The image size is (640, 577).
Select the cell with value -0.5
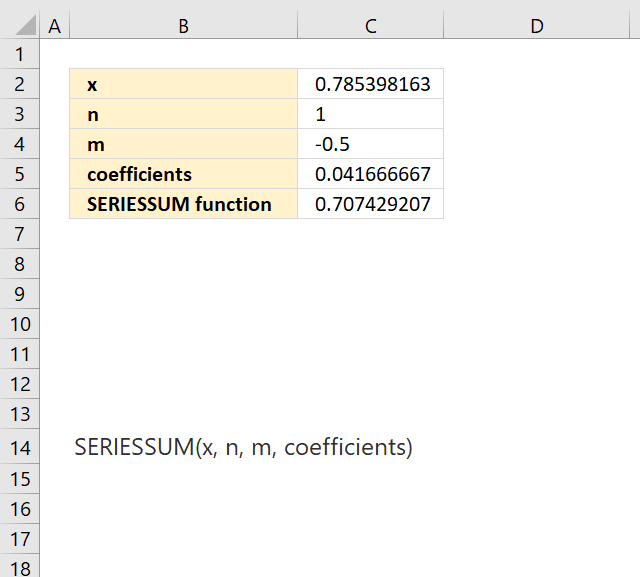(x=371, y=144)
